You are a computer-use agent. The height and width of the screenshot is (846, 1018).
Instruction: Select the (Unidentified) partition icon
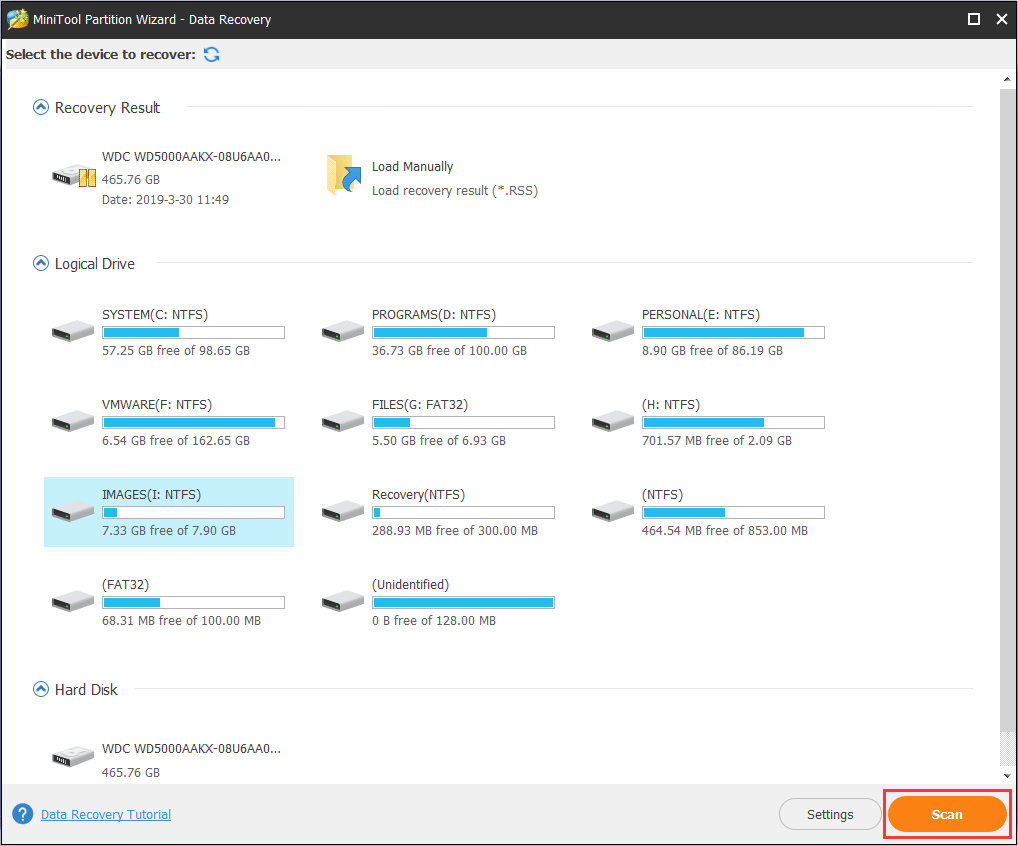343,601
